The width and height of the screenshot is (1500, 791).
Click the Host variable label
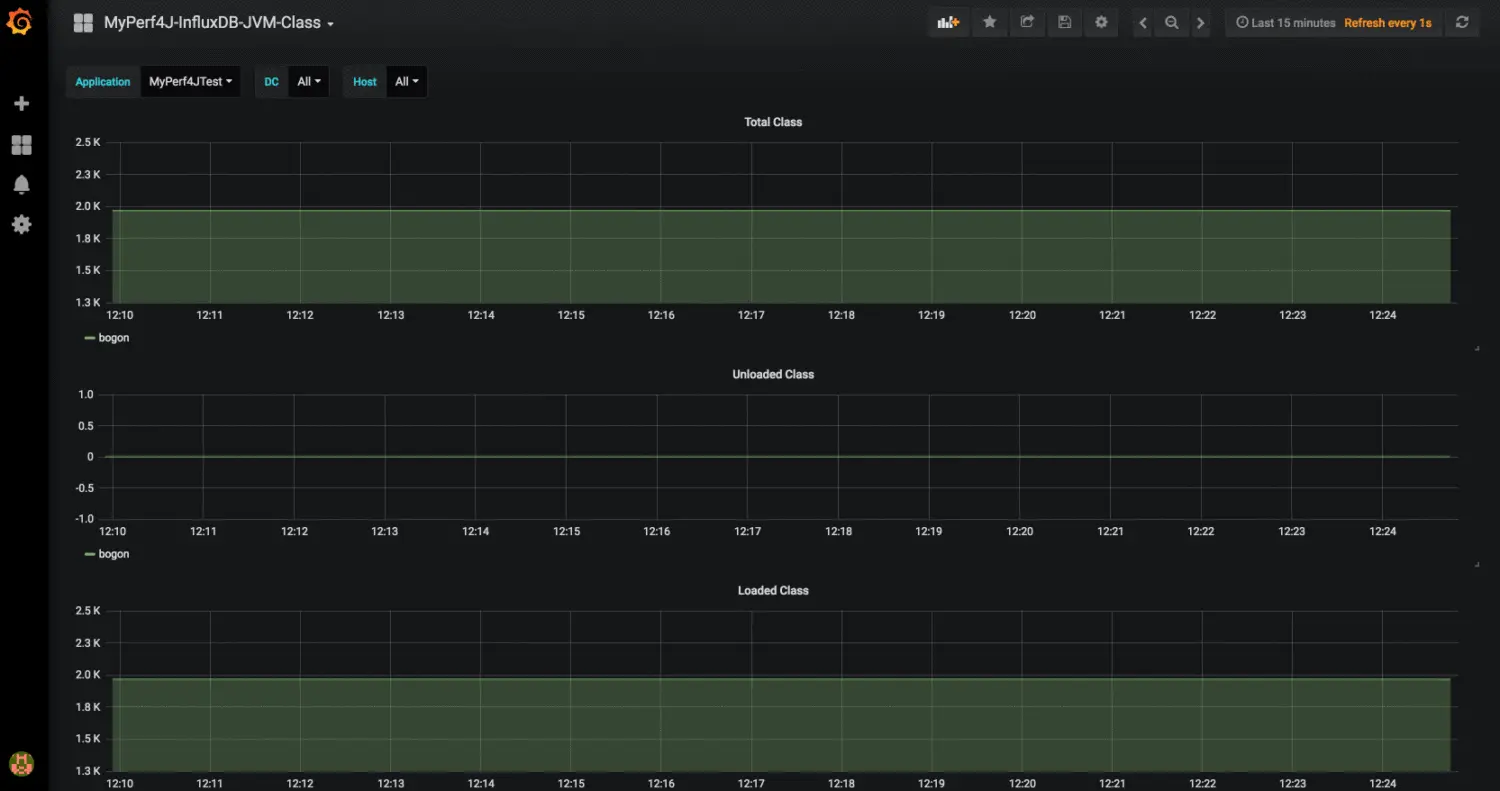[x=365, y=82]
